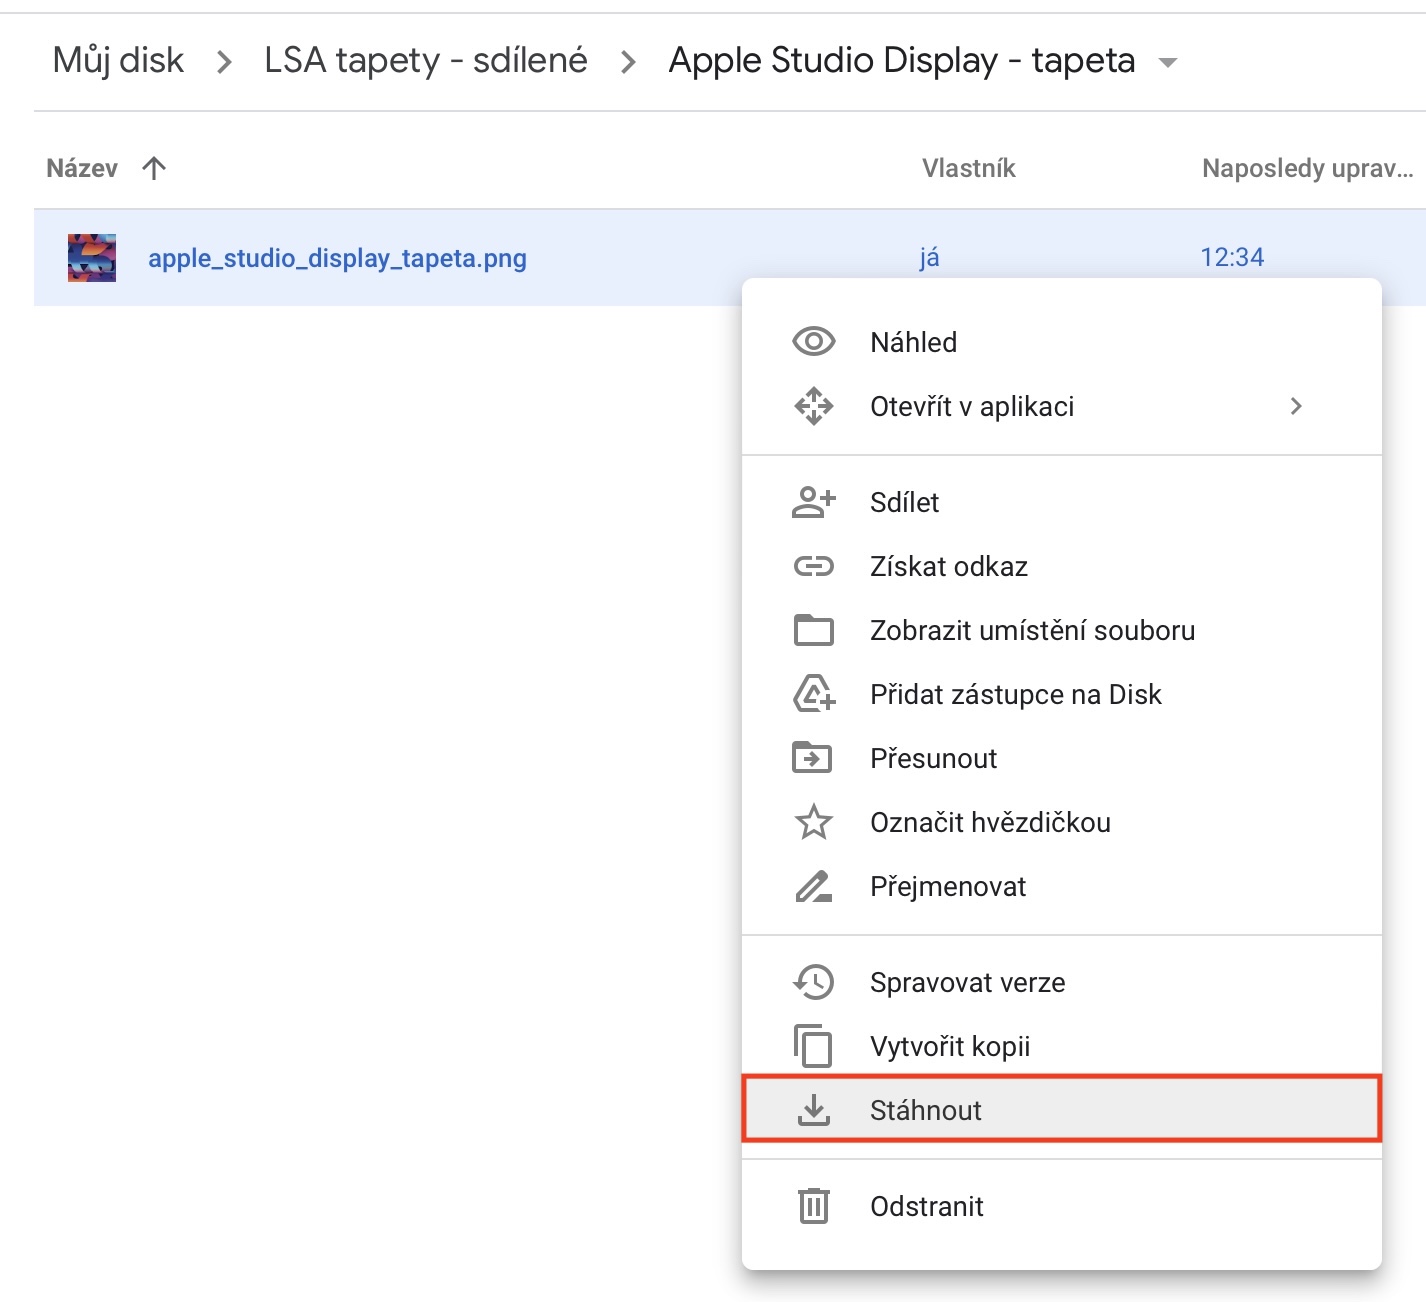Click the link icon beside Získat odkaz

(x=813, y=567)
